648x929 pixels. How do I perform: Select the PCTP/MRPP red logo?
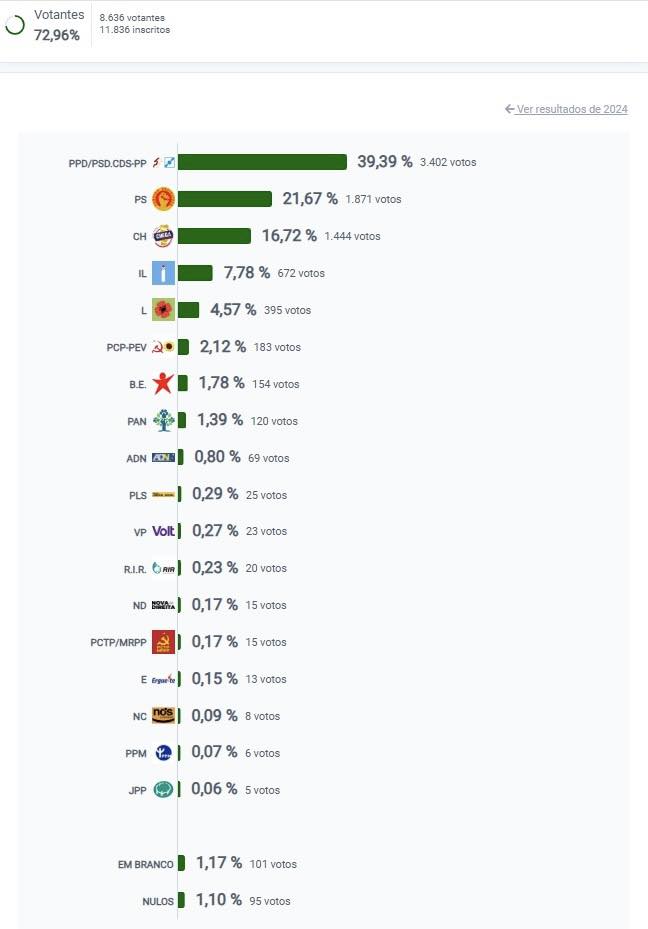tap(163, 642)
